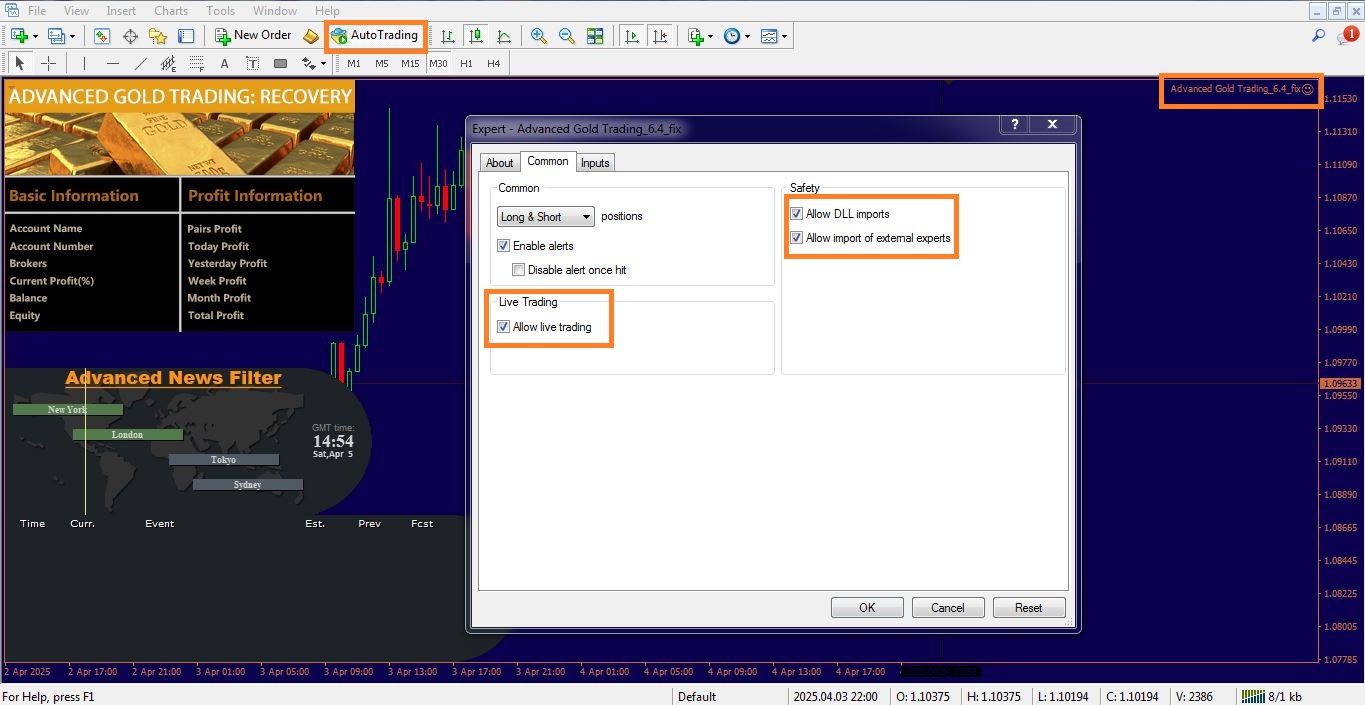Expand the Templates dropdown arrow
The image size is (1365, 705).
(785, 36)
